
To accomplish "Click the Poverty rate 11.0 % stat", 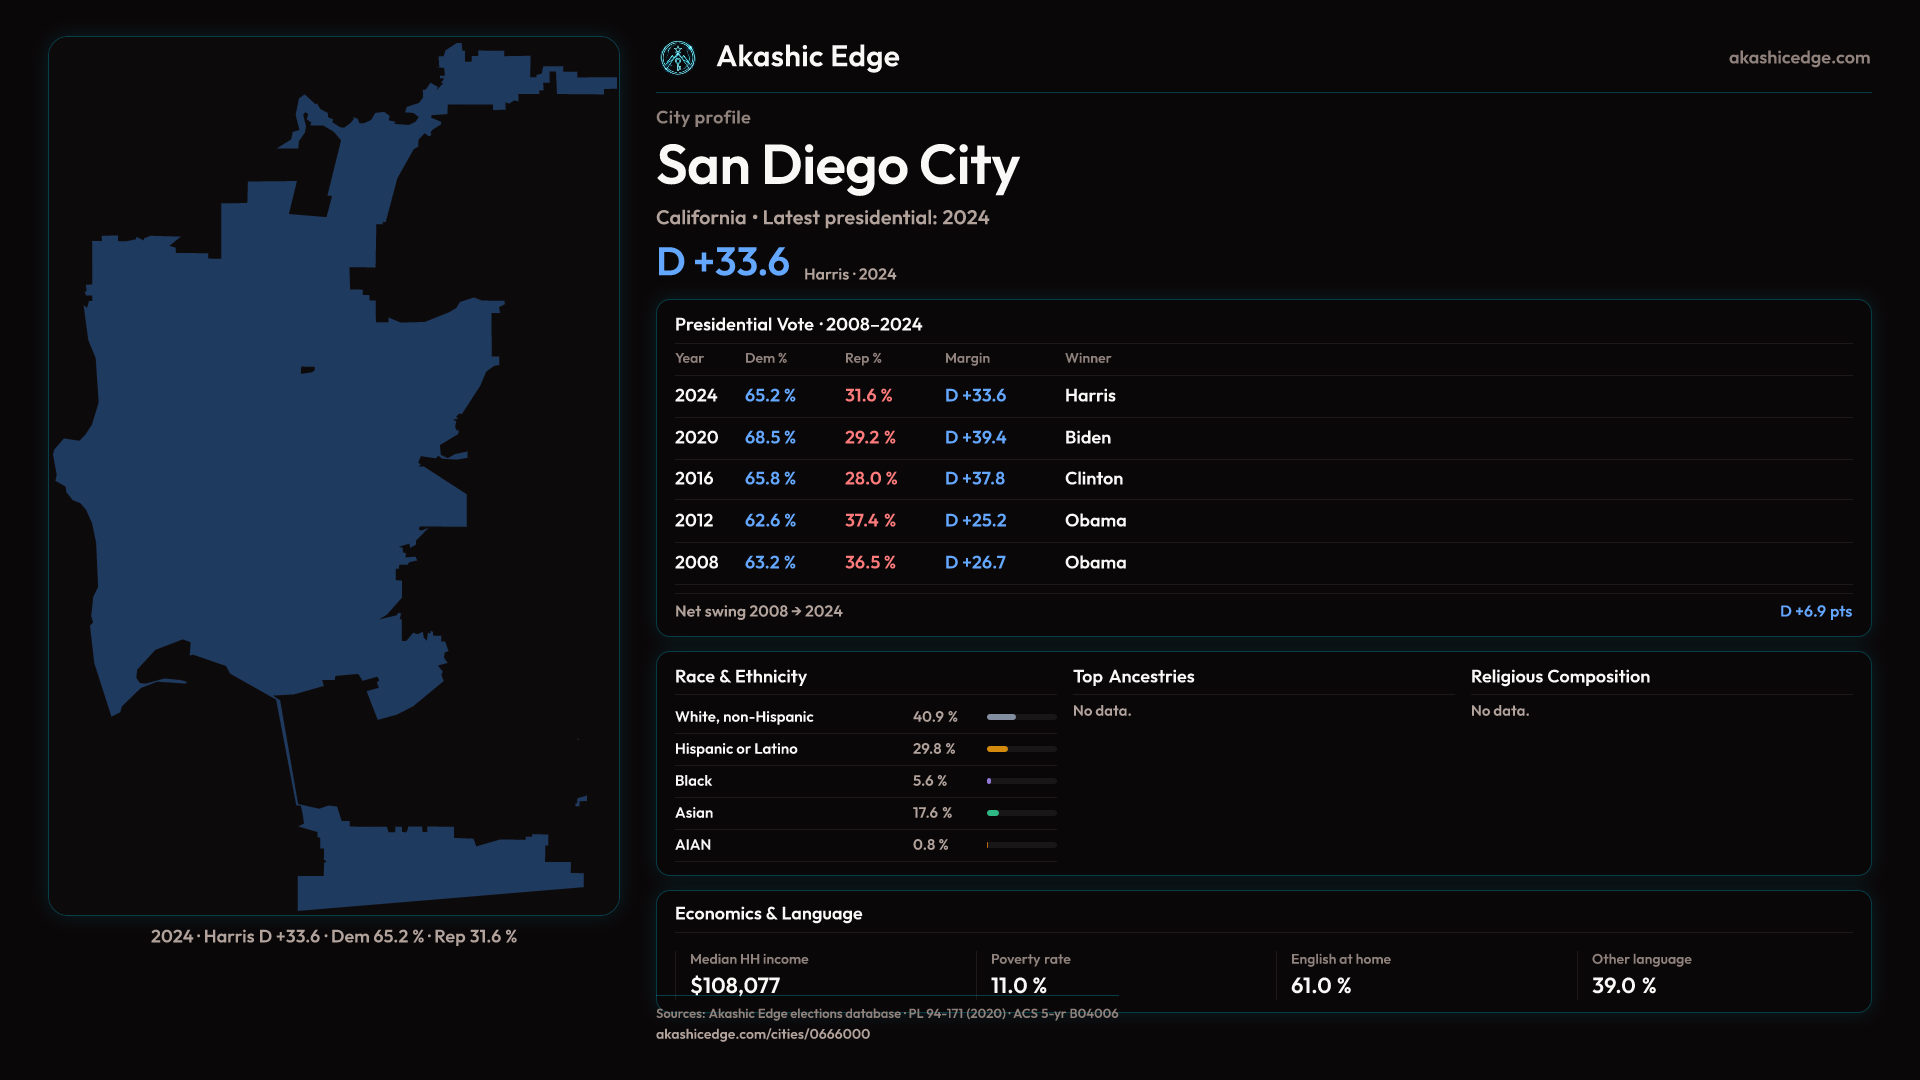I will (x=1018, y=985).
